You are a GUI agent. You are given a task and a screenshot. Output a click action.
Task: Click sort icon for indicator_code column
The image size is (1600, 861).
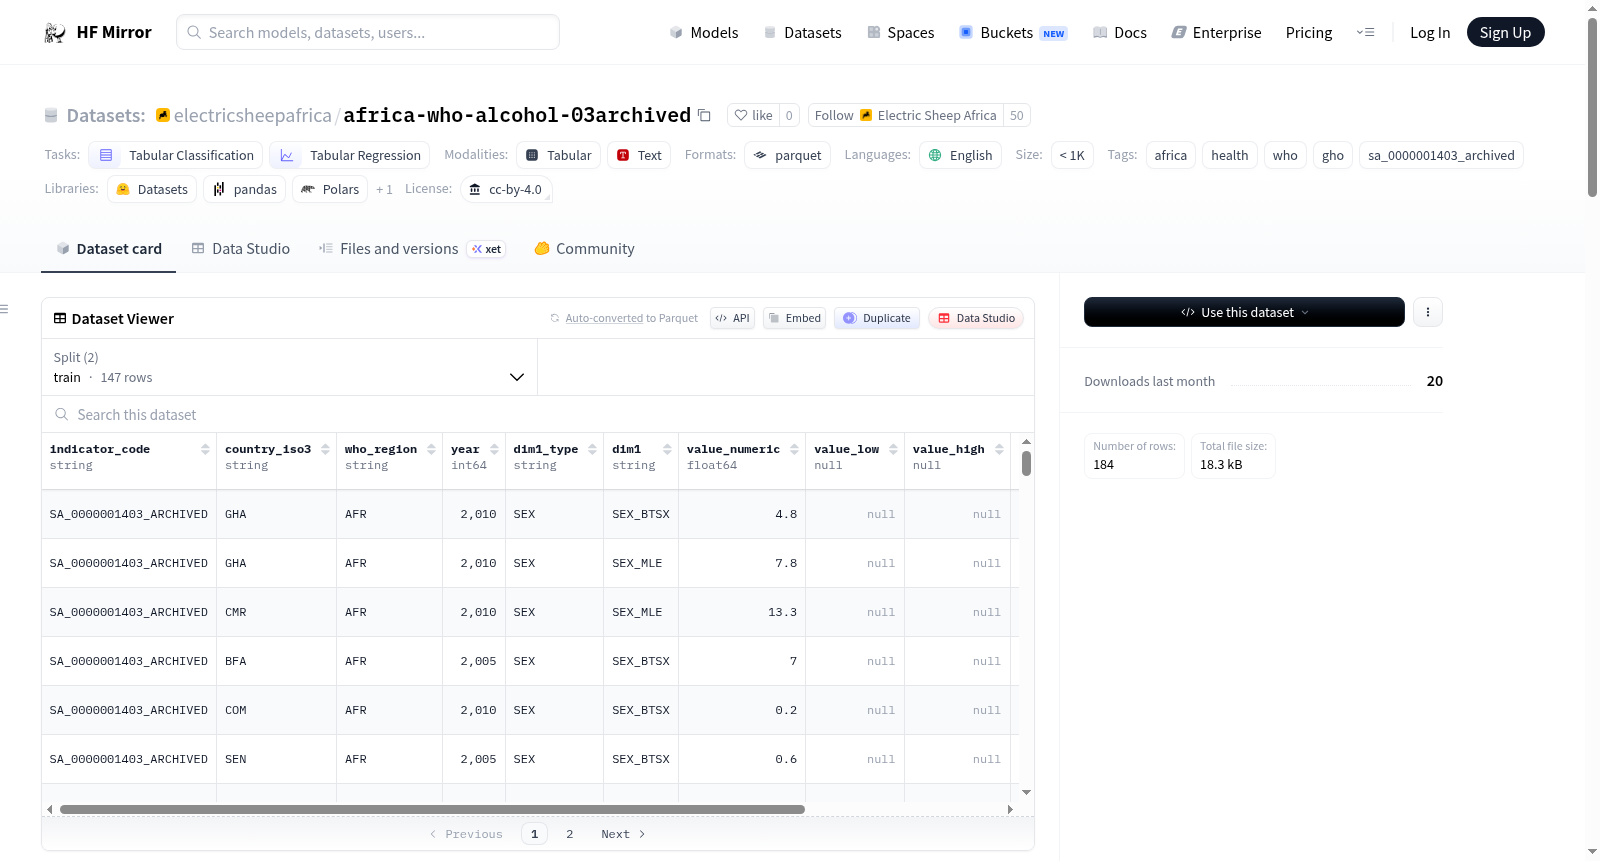coord(205,449)
